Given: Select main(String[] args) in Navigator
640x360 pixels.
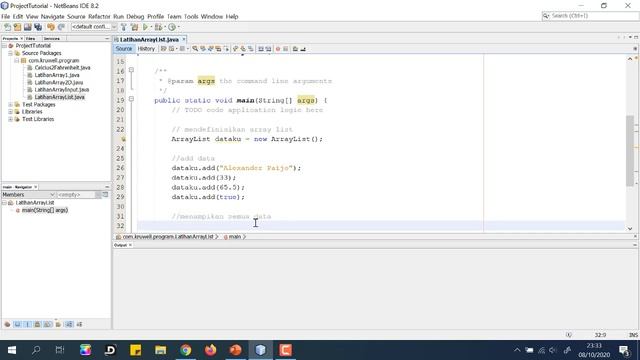Looking at the screenshot, I should click(x=45, y=210).
